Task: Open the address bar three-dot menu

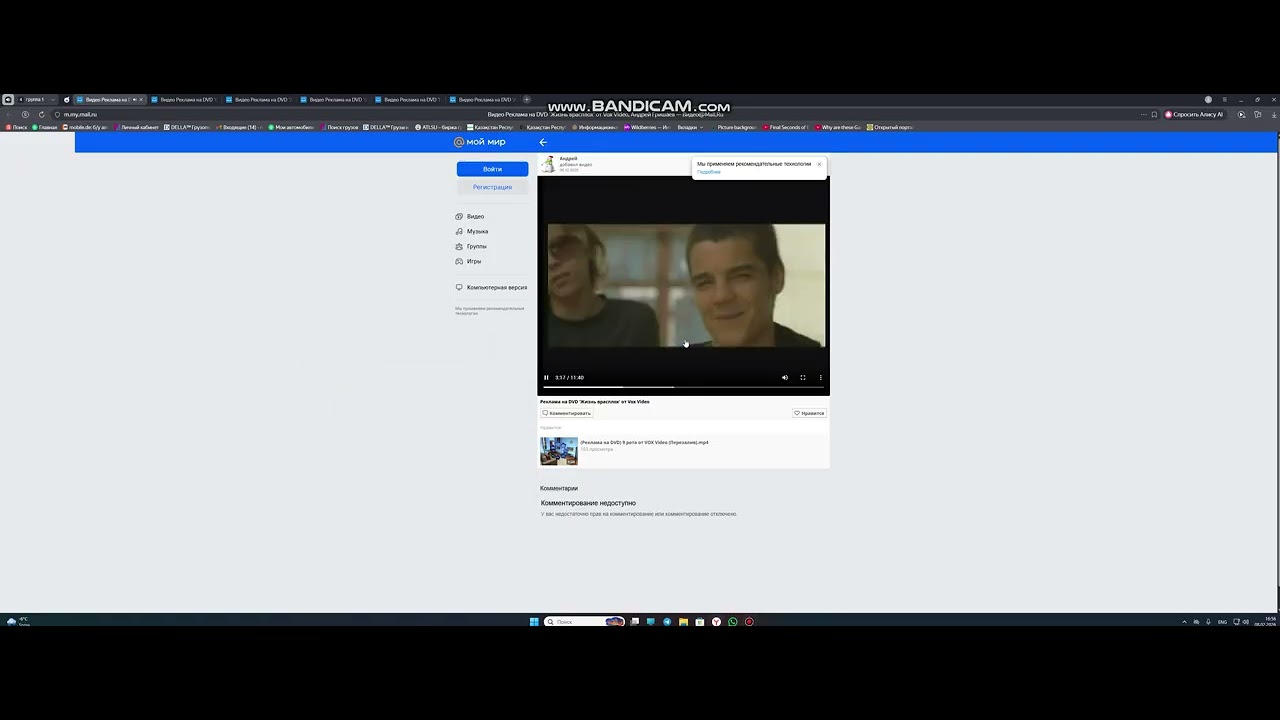Action: (x=1143, y=114)
